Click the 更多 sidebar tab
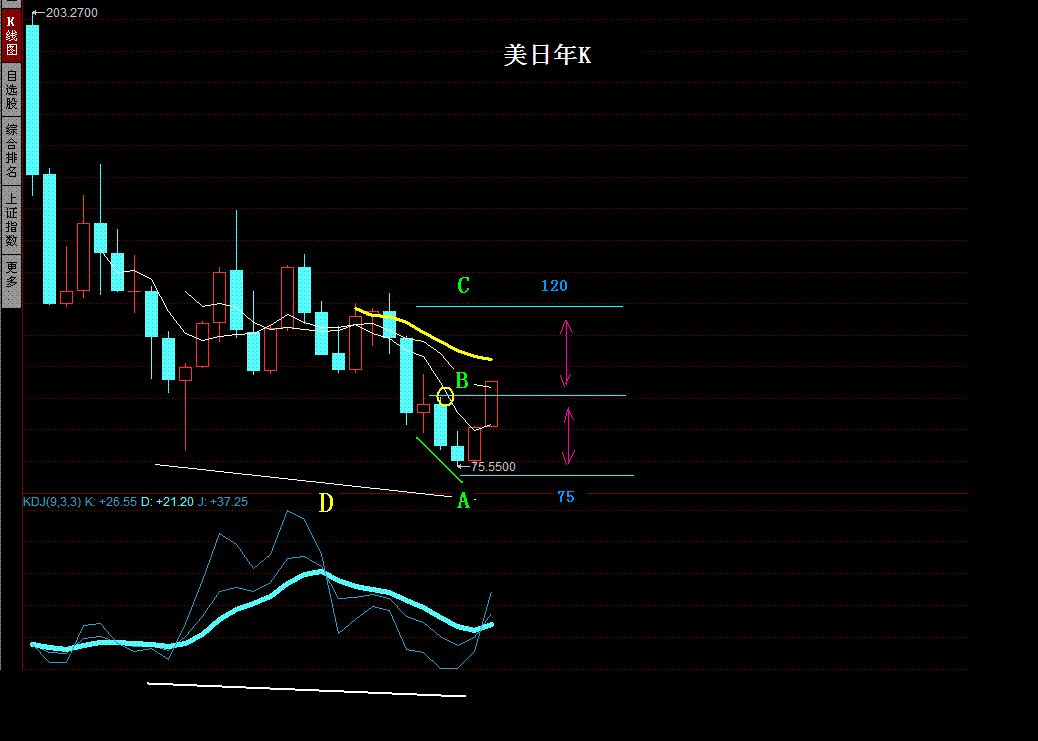The height and width of the screenshot is (741, 1038). pyautogui.click(x=11, y=281)
